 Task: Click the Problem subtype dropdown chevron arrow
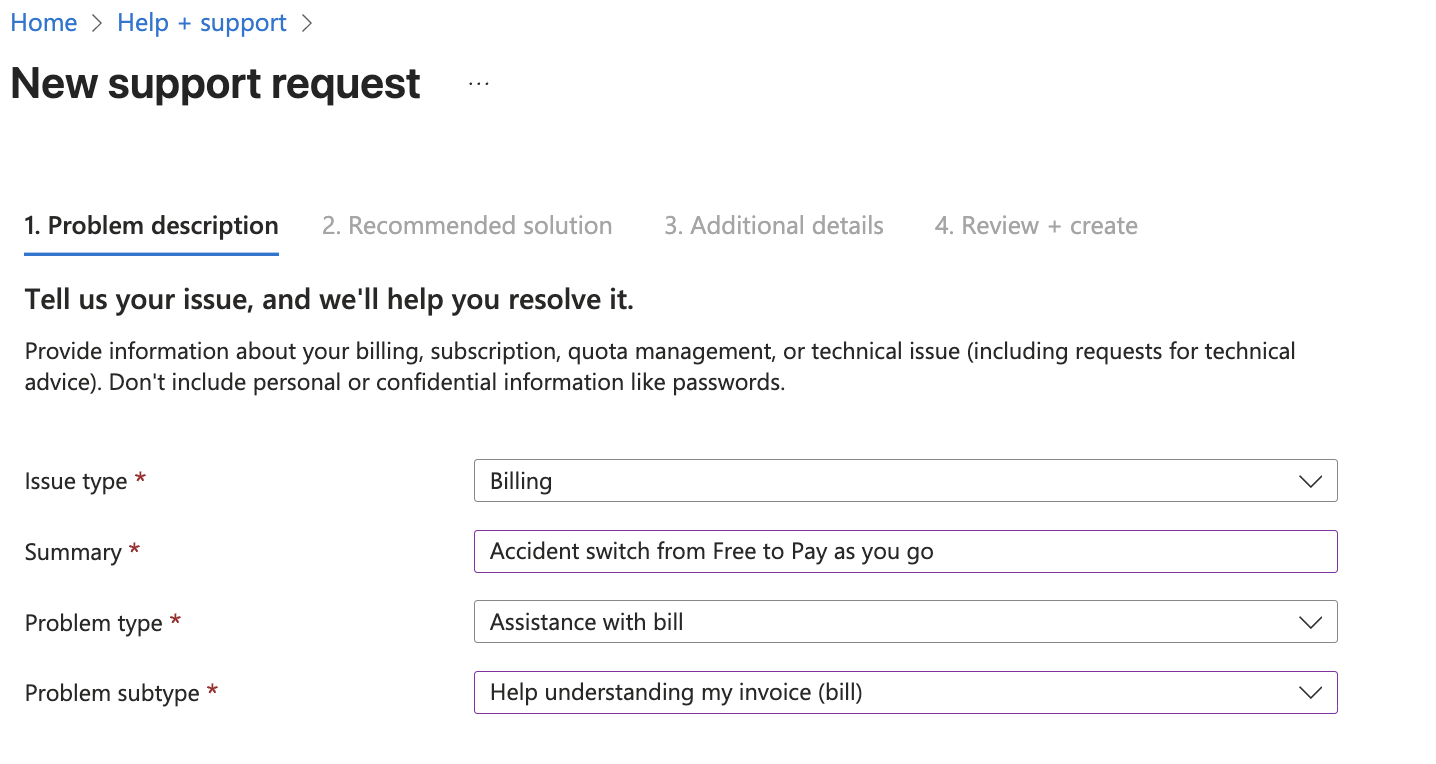click(x=1309, y=692)
